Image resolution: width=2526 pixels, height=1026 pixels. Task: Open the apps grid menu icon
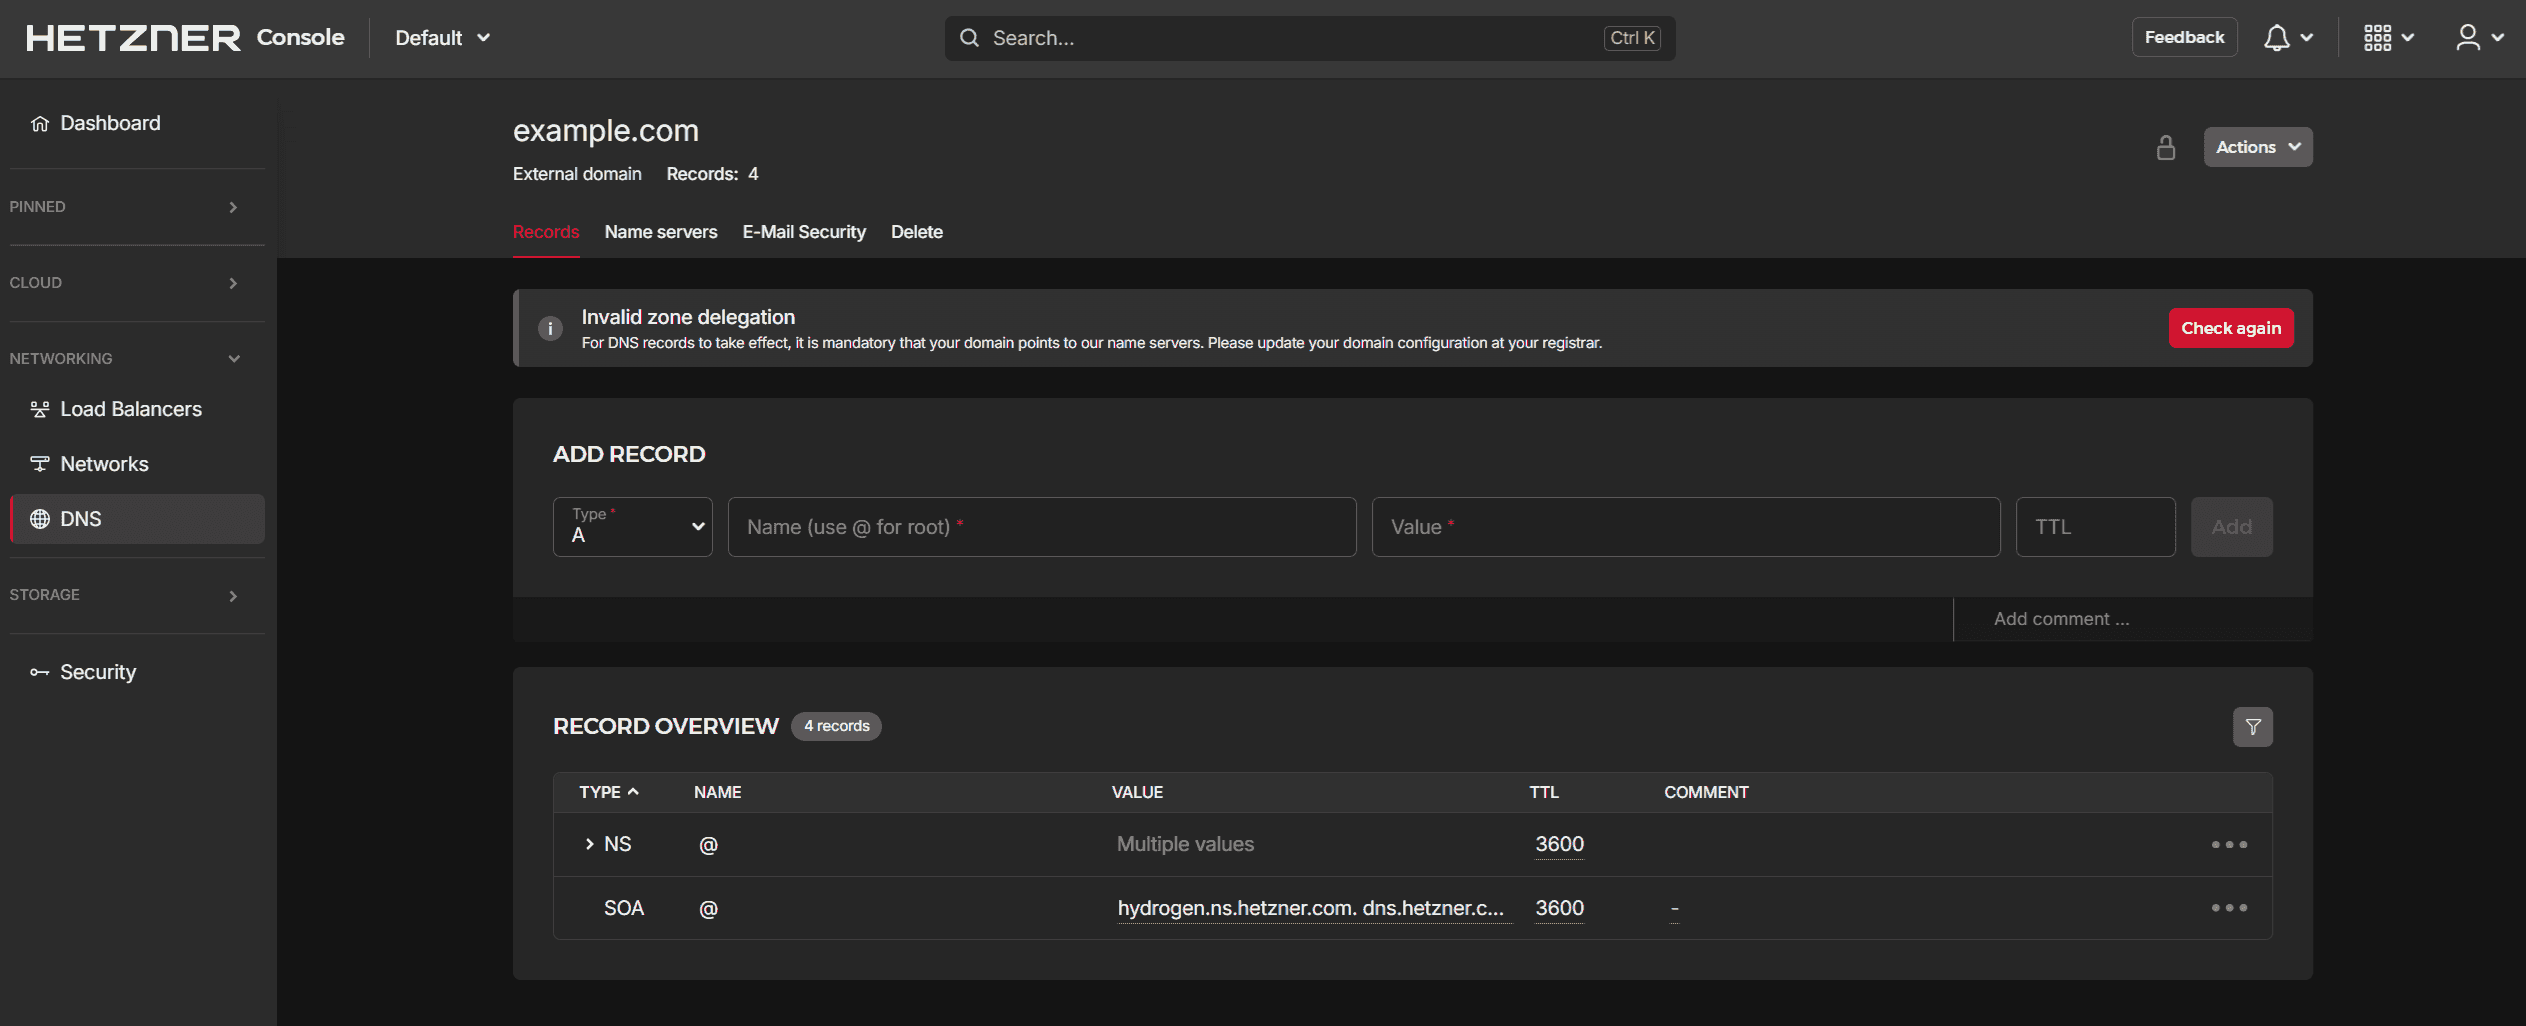[2377, 38]
